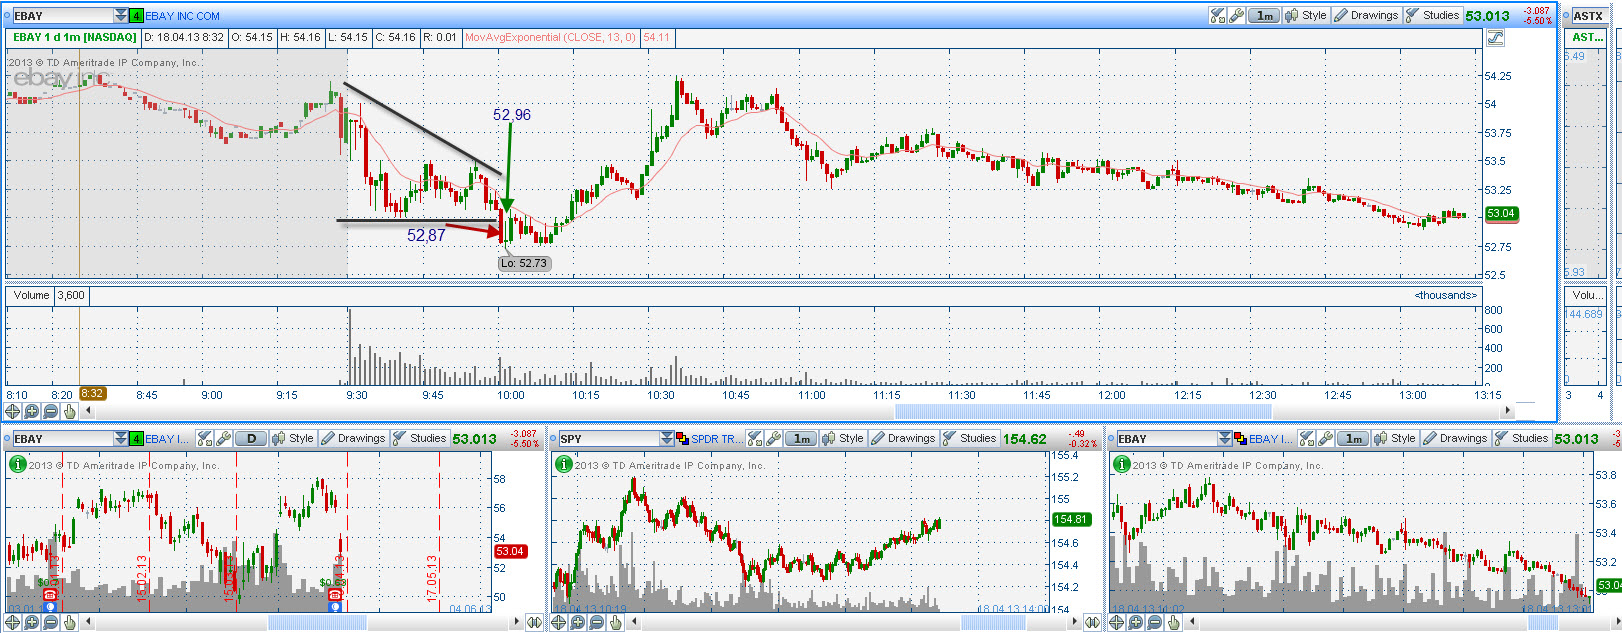Select crosshair tool in bottom-left chart
This screenshot has width=1622, height=633.
point(13,622)
